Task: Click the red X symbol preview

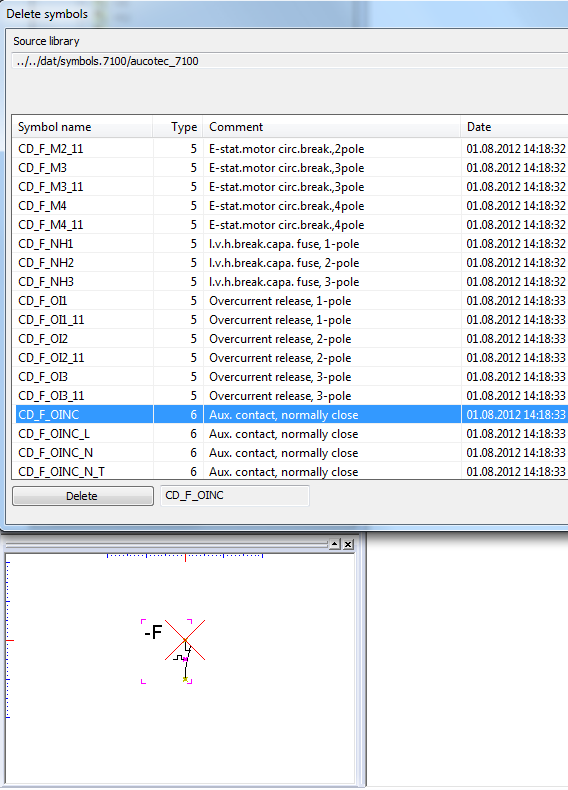Action: point(185,640)
